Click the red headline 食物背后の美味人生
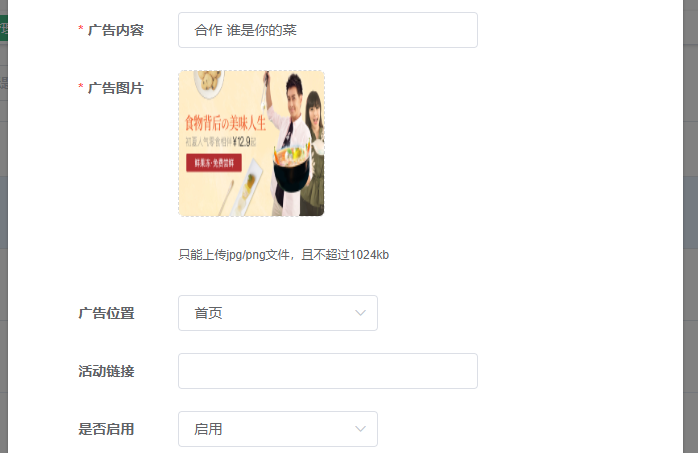The height and width of the screenshot is (453, 698). (x=225, y=123)
